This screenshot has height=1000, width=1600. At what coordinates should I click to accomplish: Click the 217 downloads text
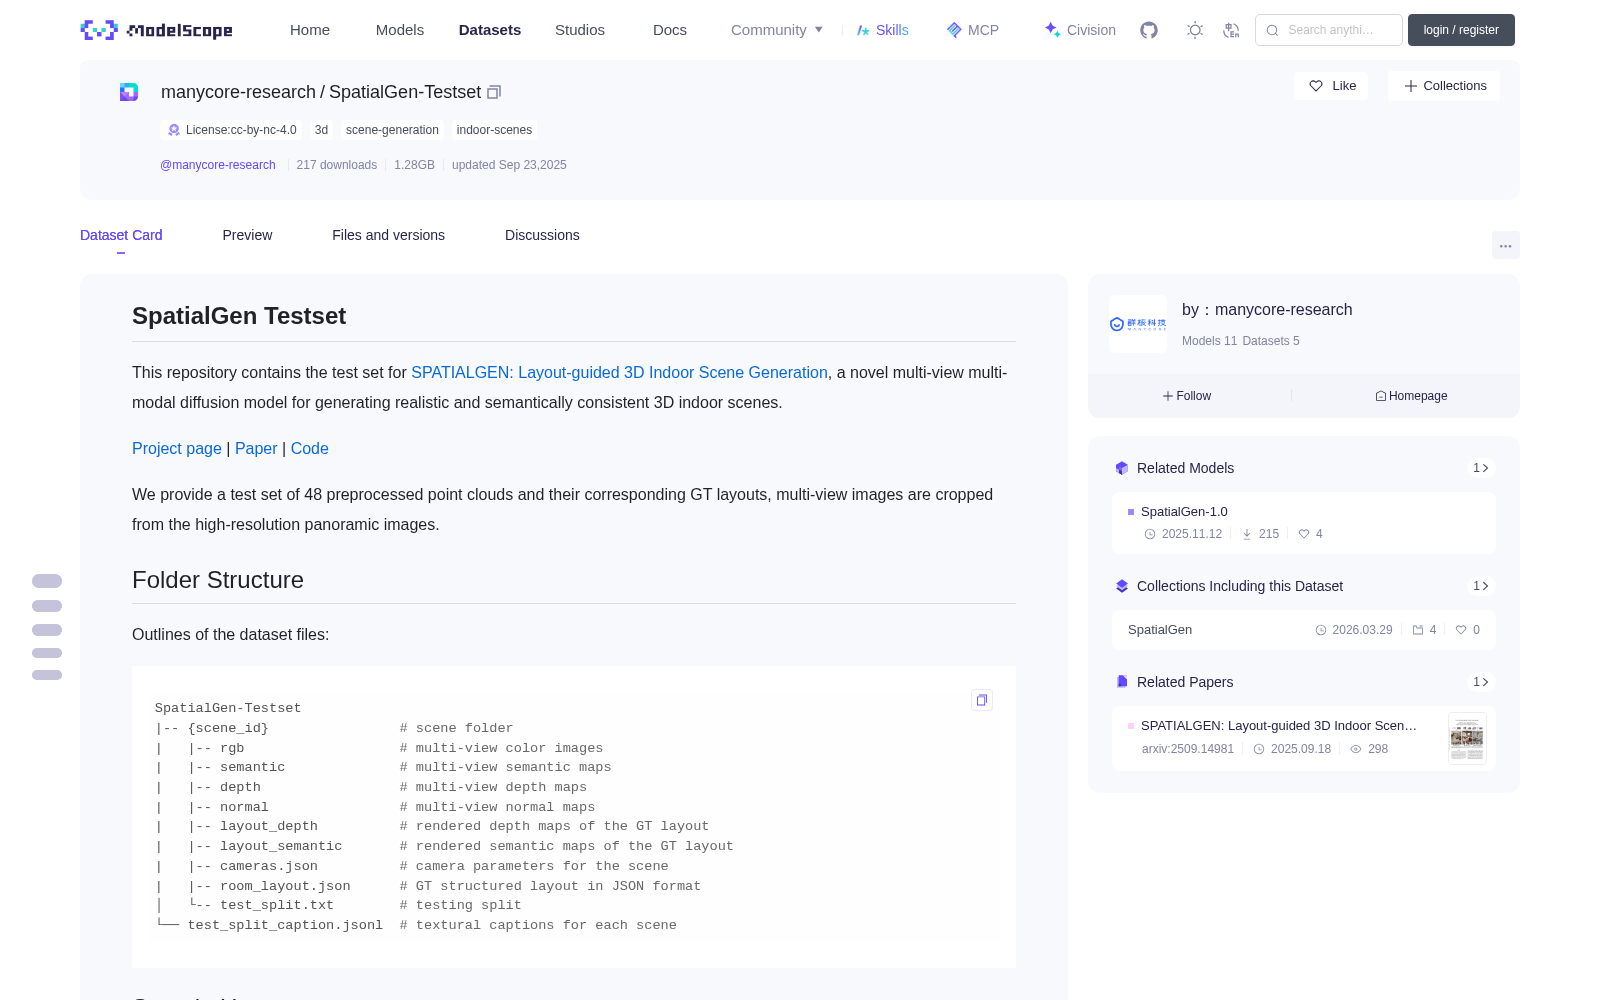(x=336, y=165)
